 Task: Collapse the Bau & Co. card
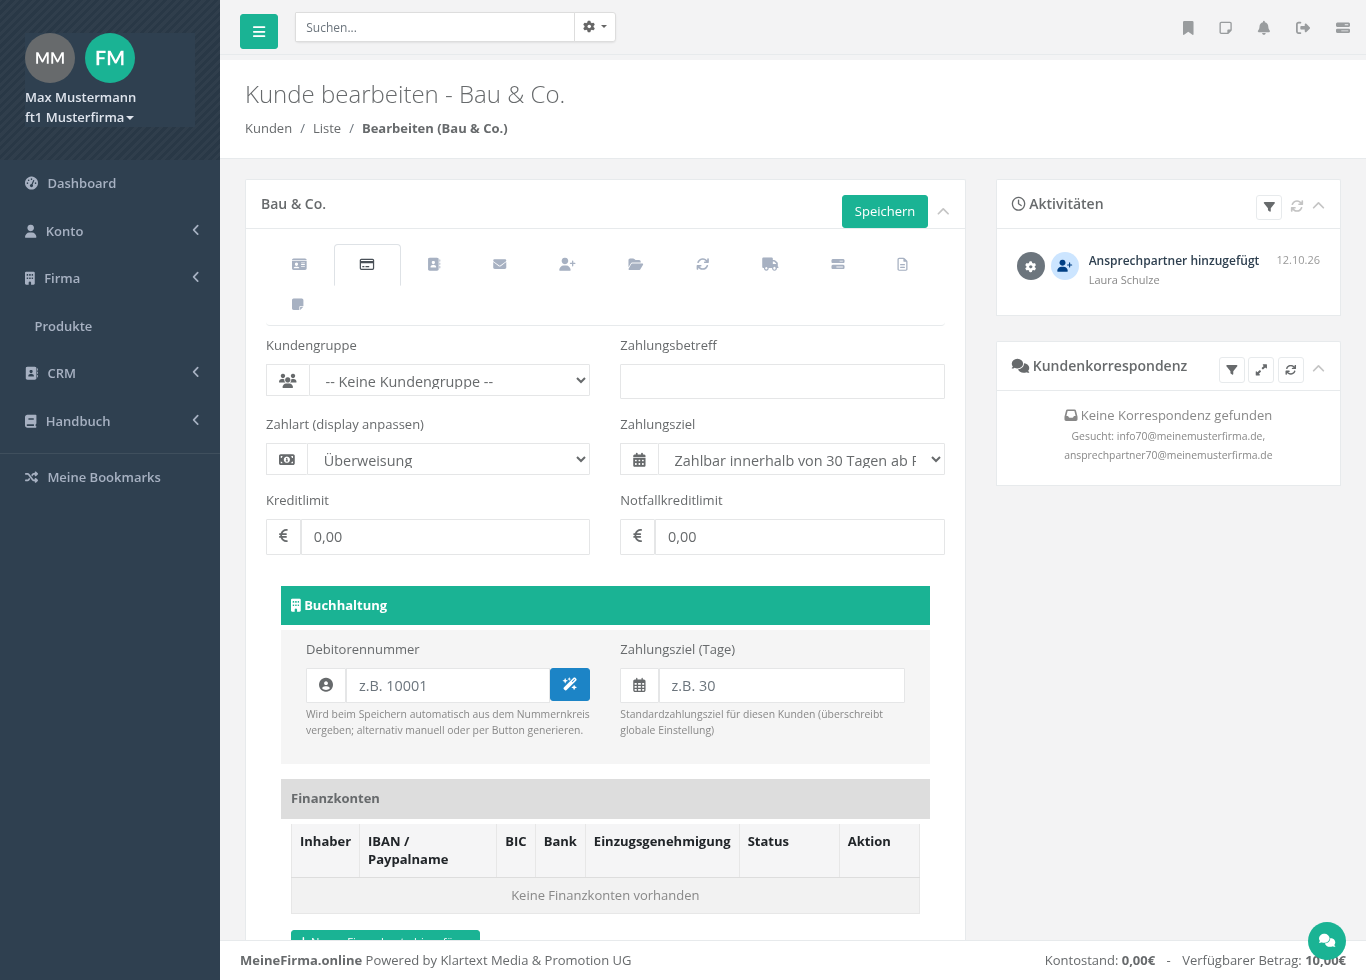pyautogui.click(x=943, y=211)
